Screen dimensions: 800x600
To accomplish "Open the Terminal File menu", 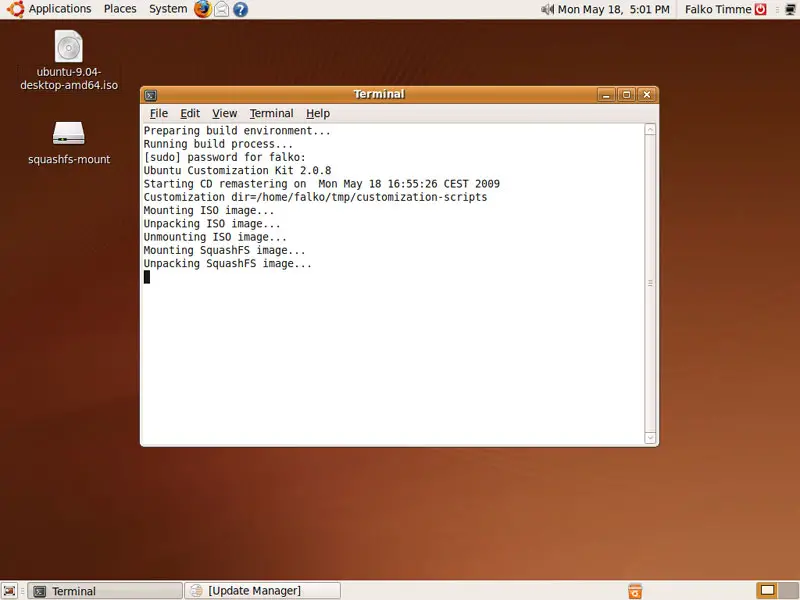I will [159, 113].
